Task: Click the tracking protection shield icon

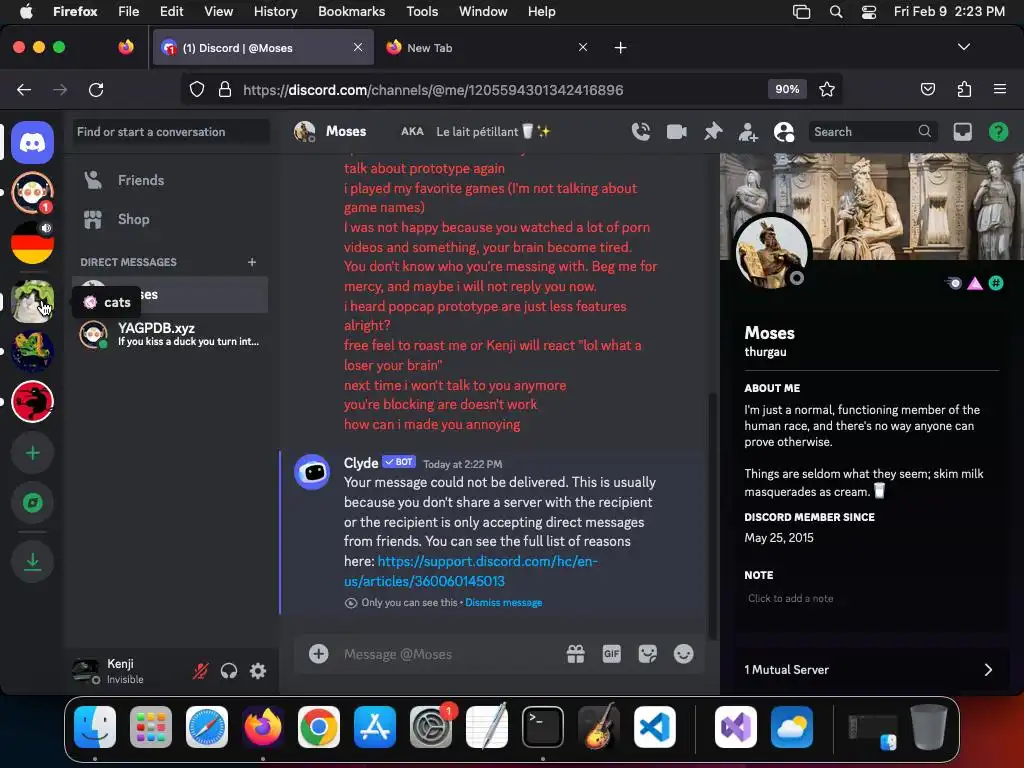Action: [x=197, y=89]
